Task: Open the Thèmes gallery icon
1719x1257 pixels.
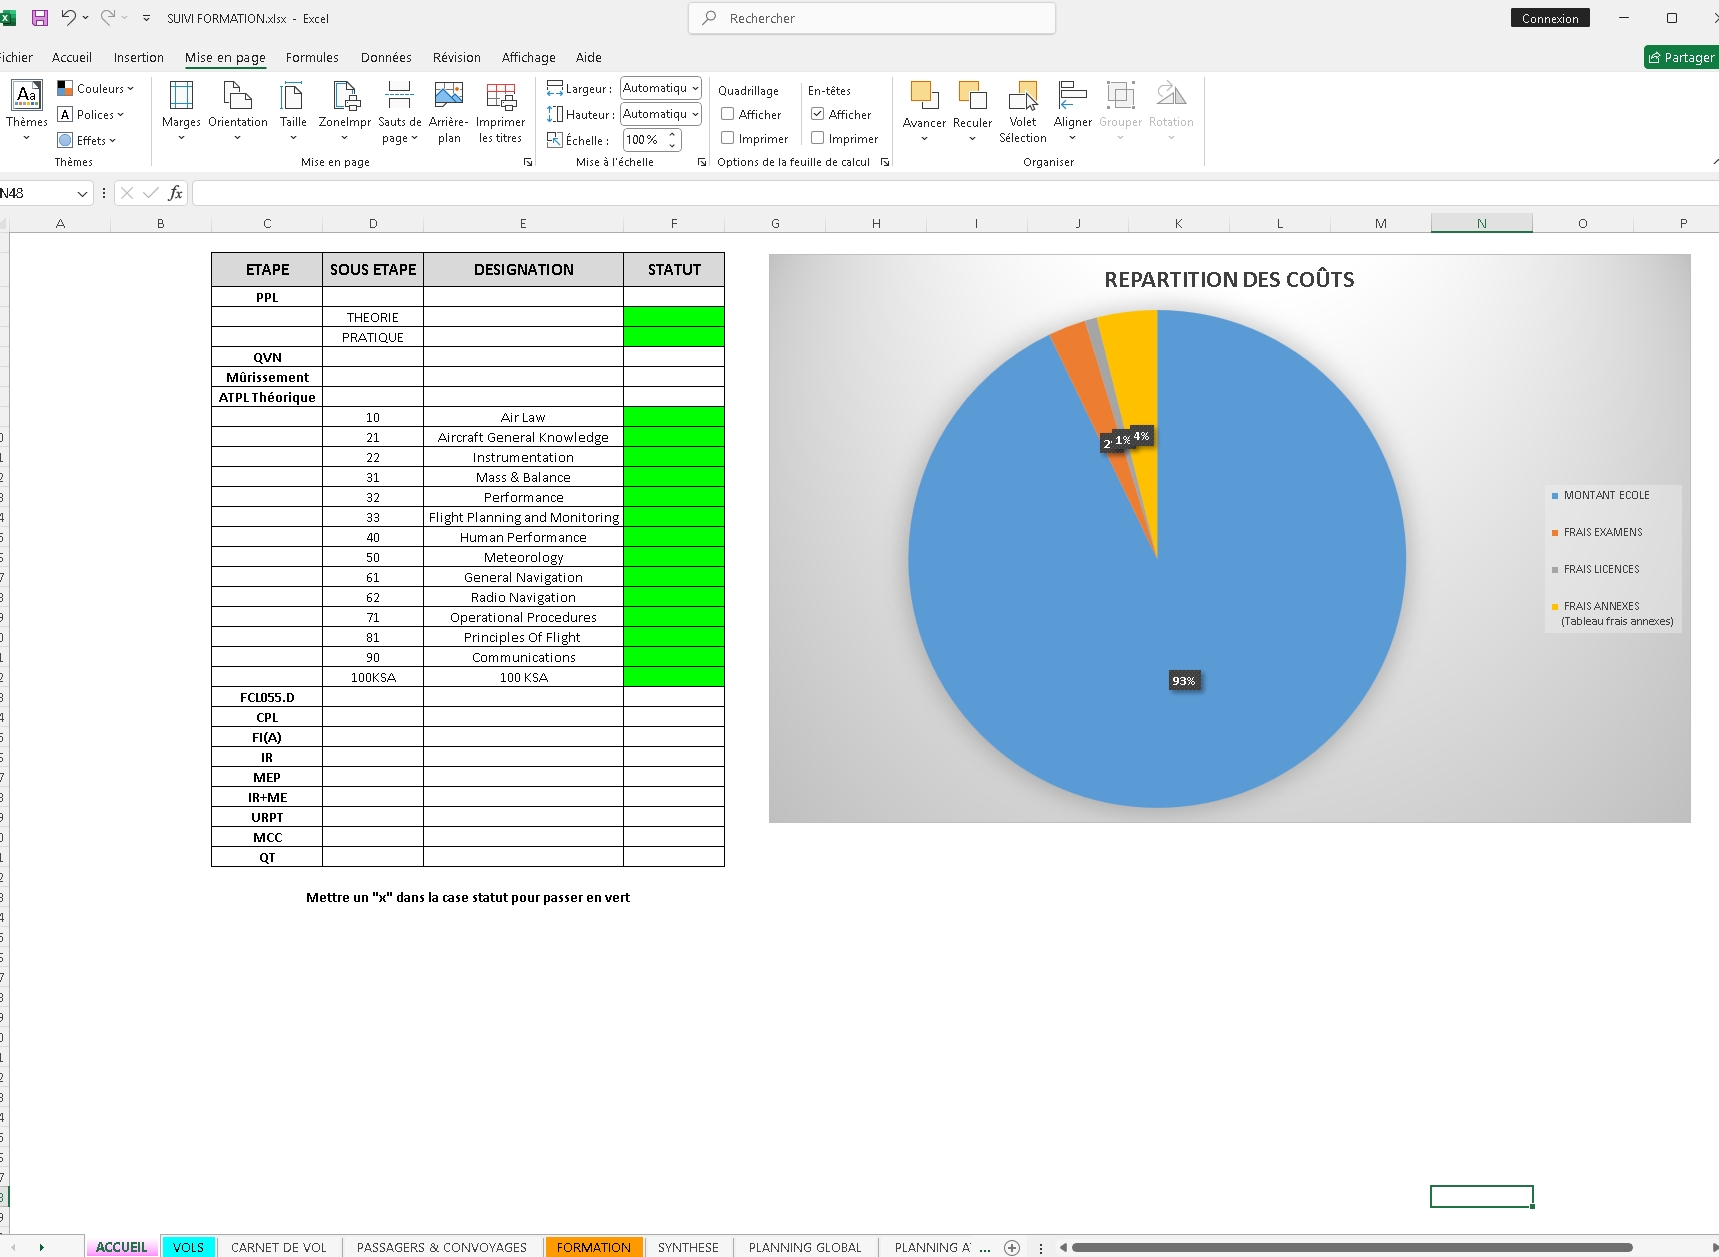Action: (27, 96)
